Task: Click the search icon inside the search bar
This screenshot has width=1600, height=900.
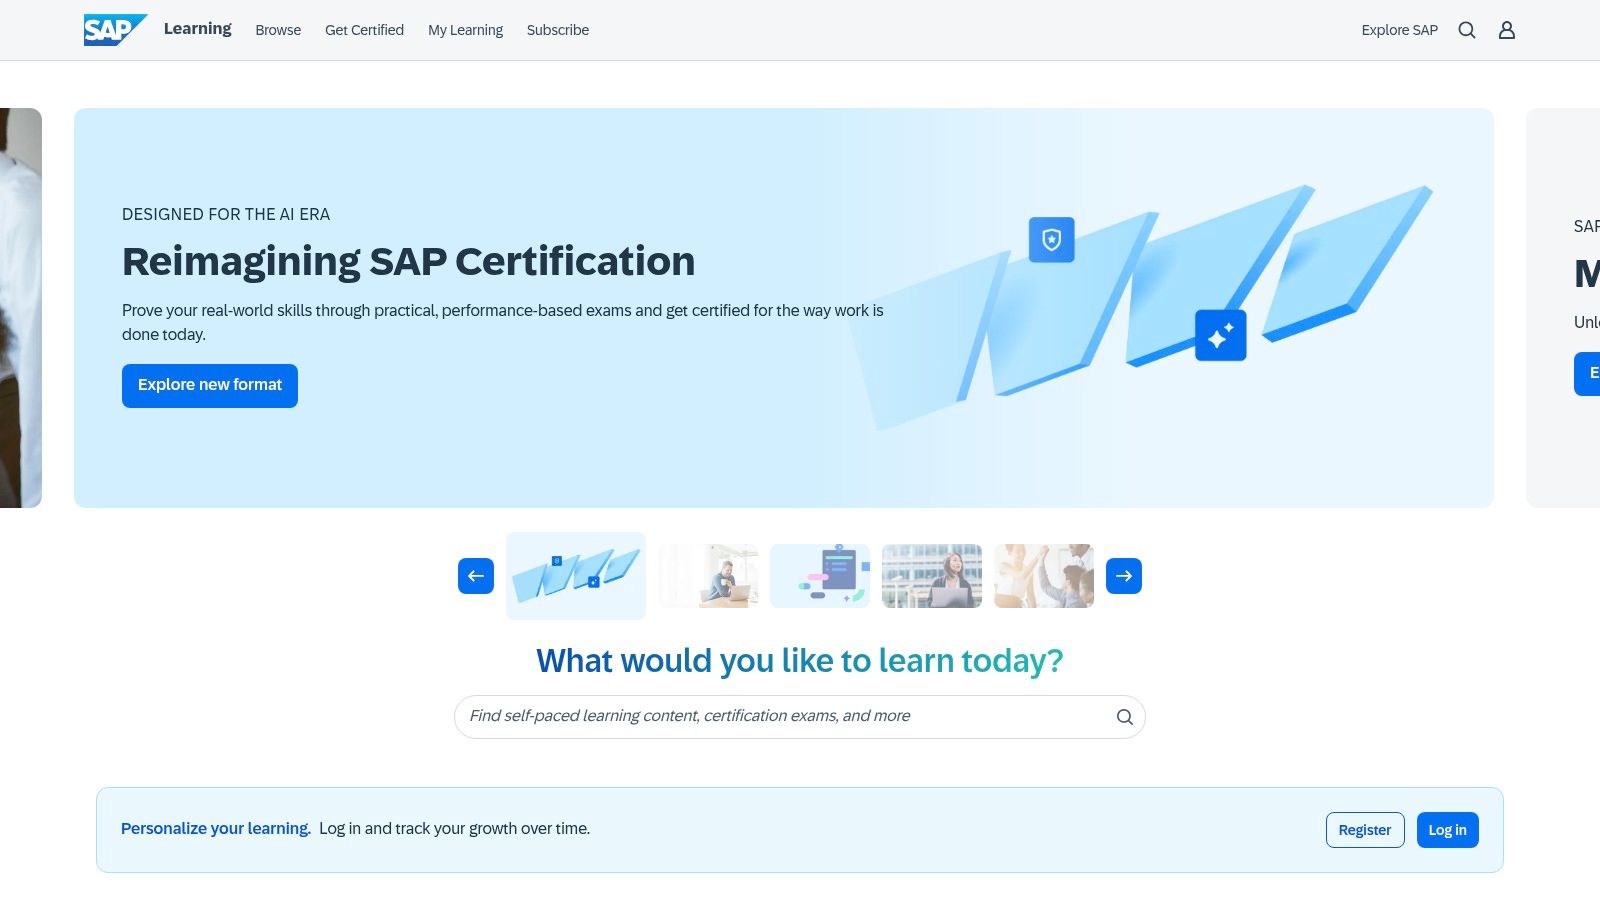Action: pos(1123,717)
